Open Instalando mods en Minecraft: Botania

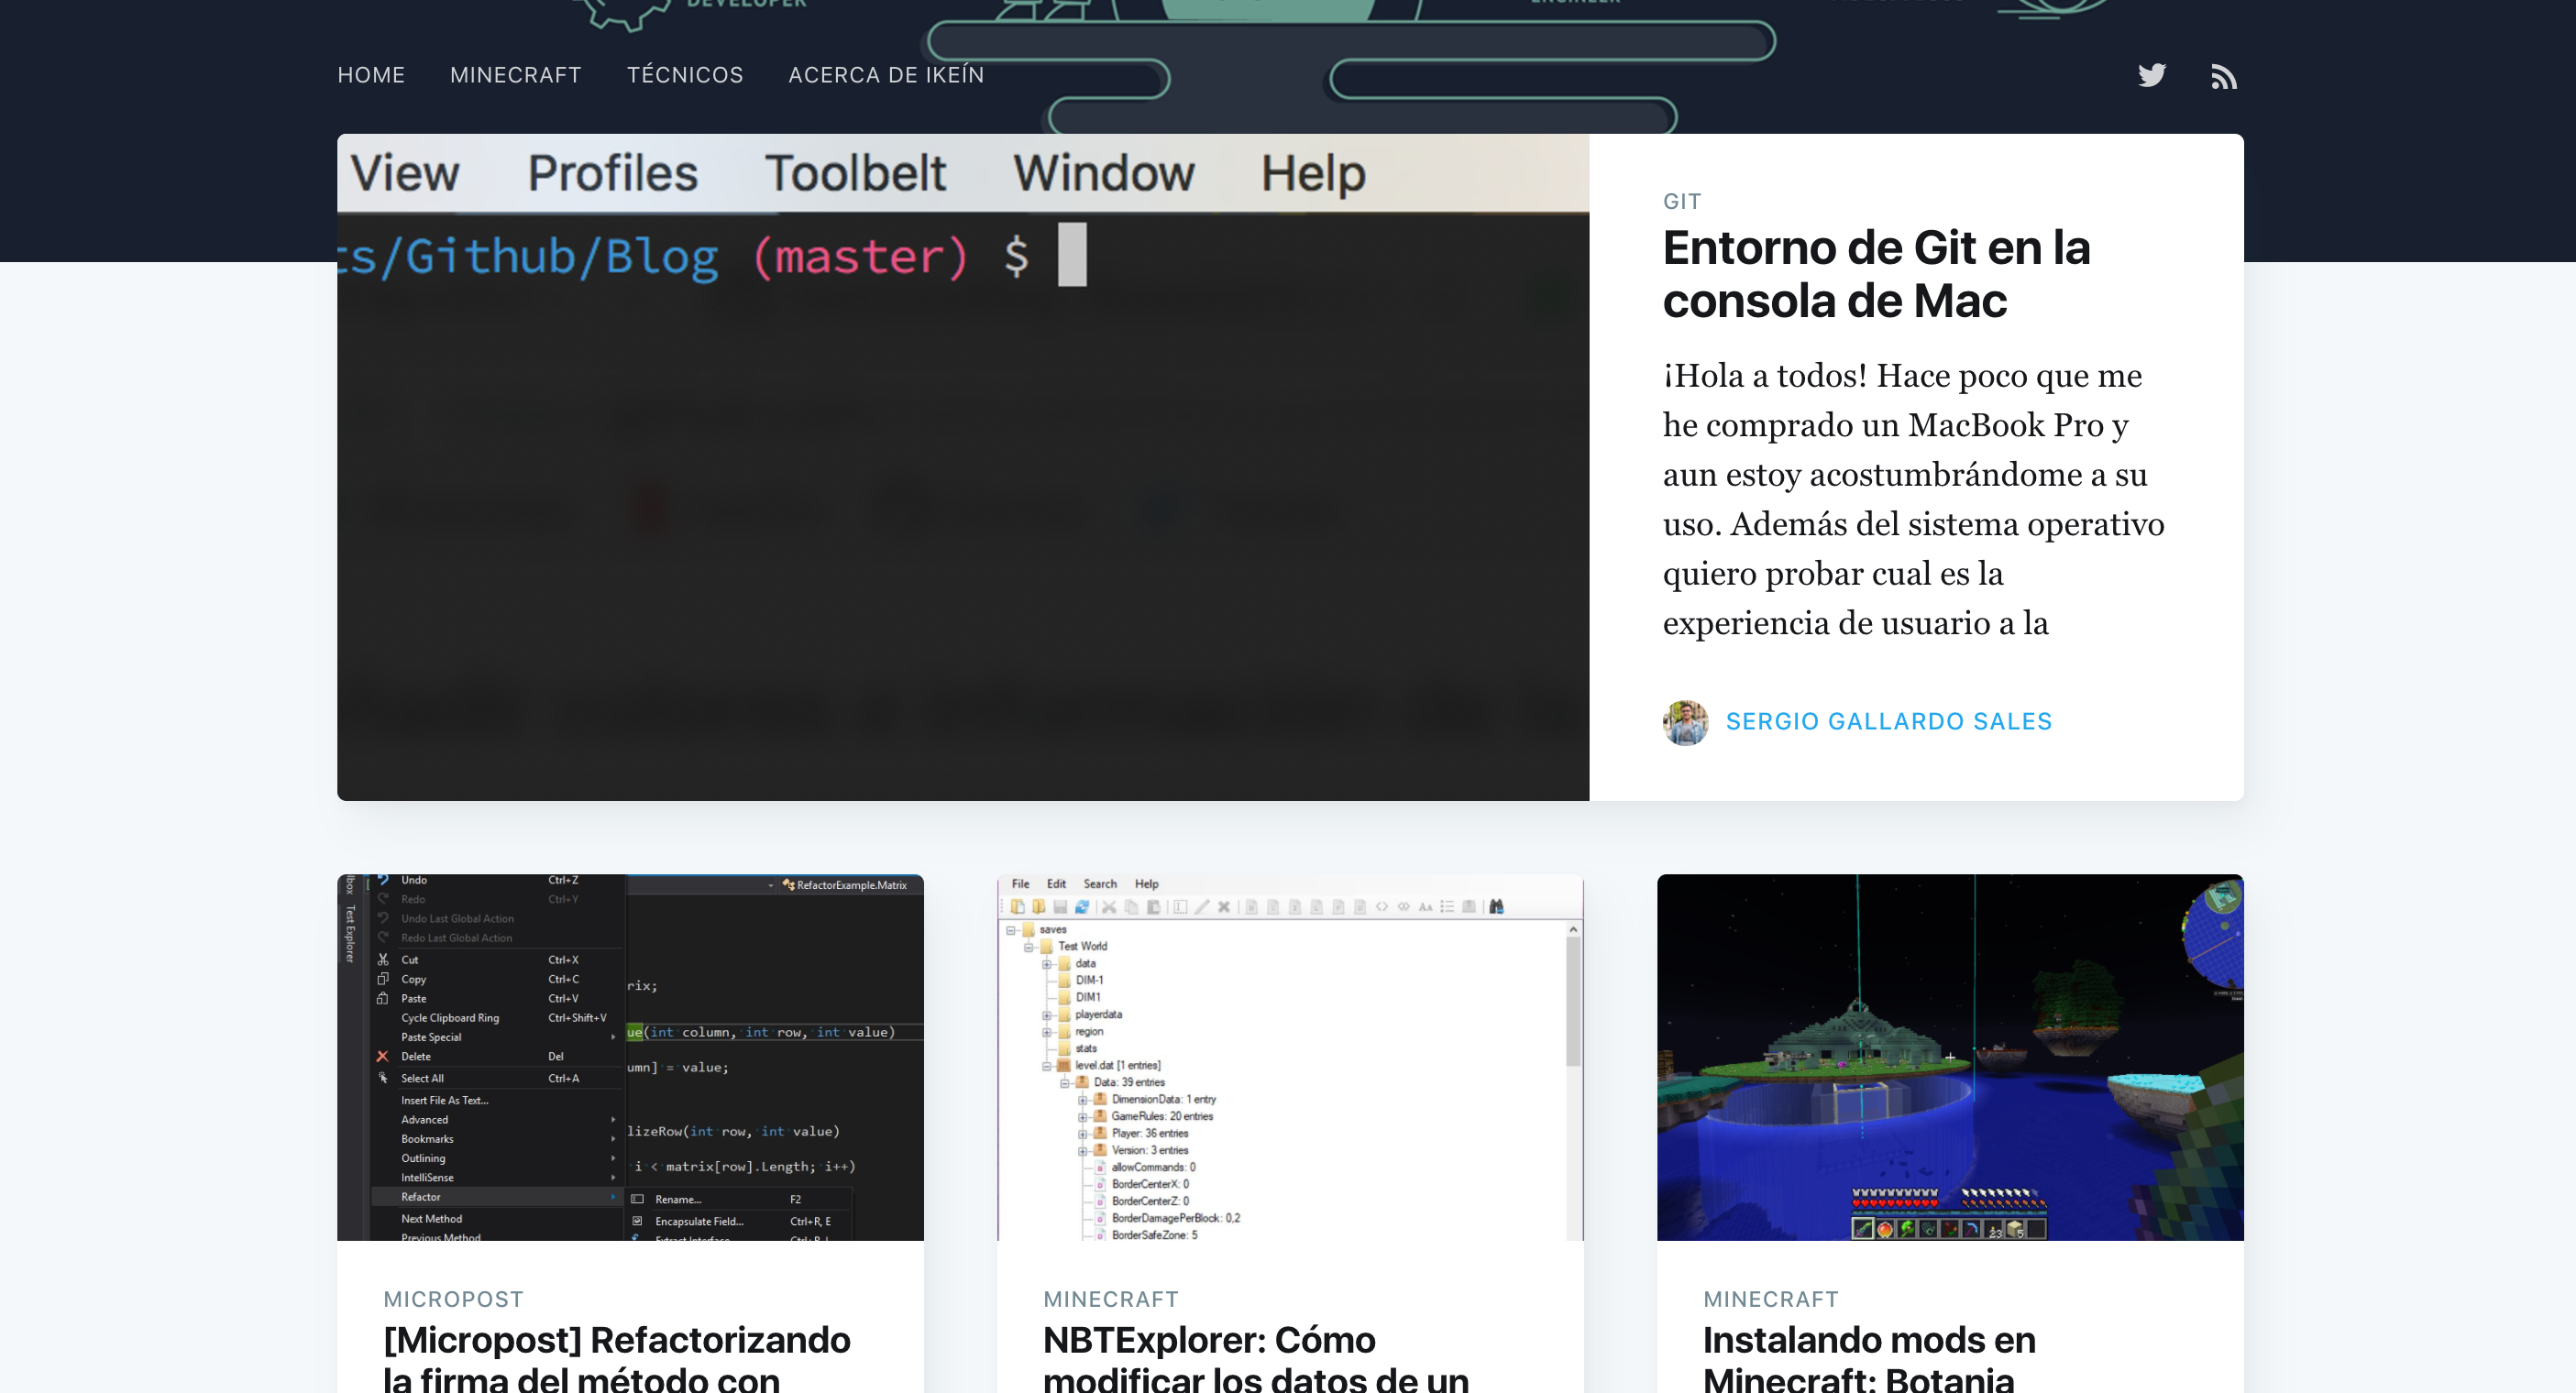point(1869,1357)
